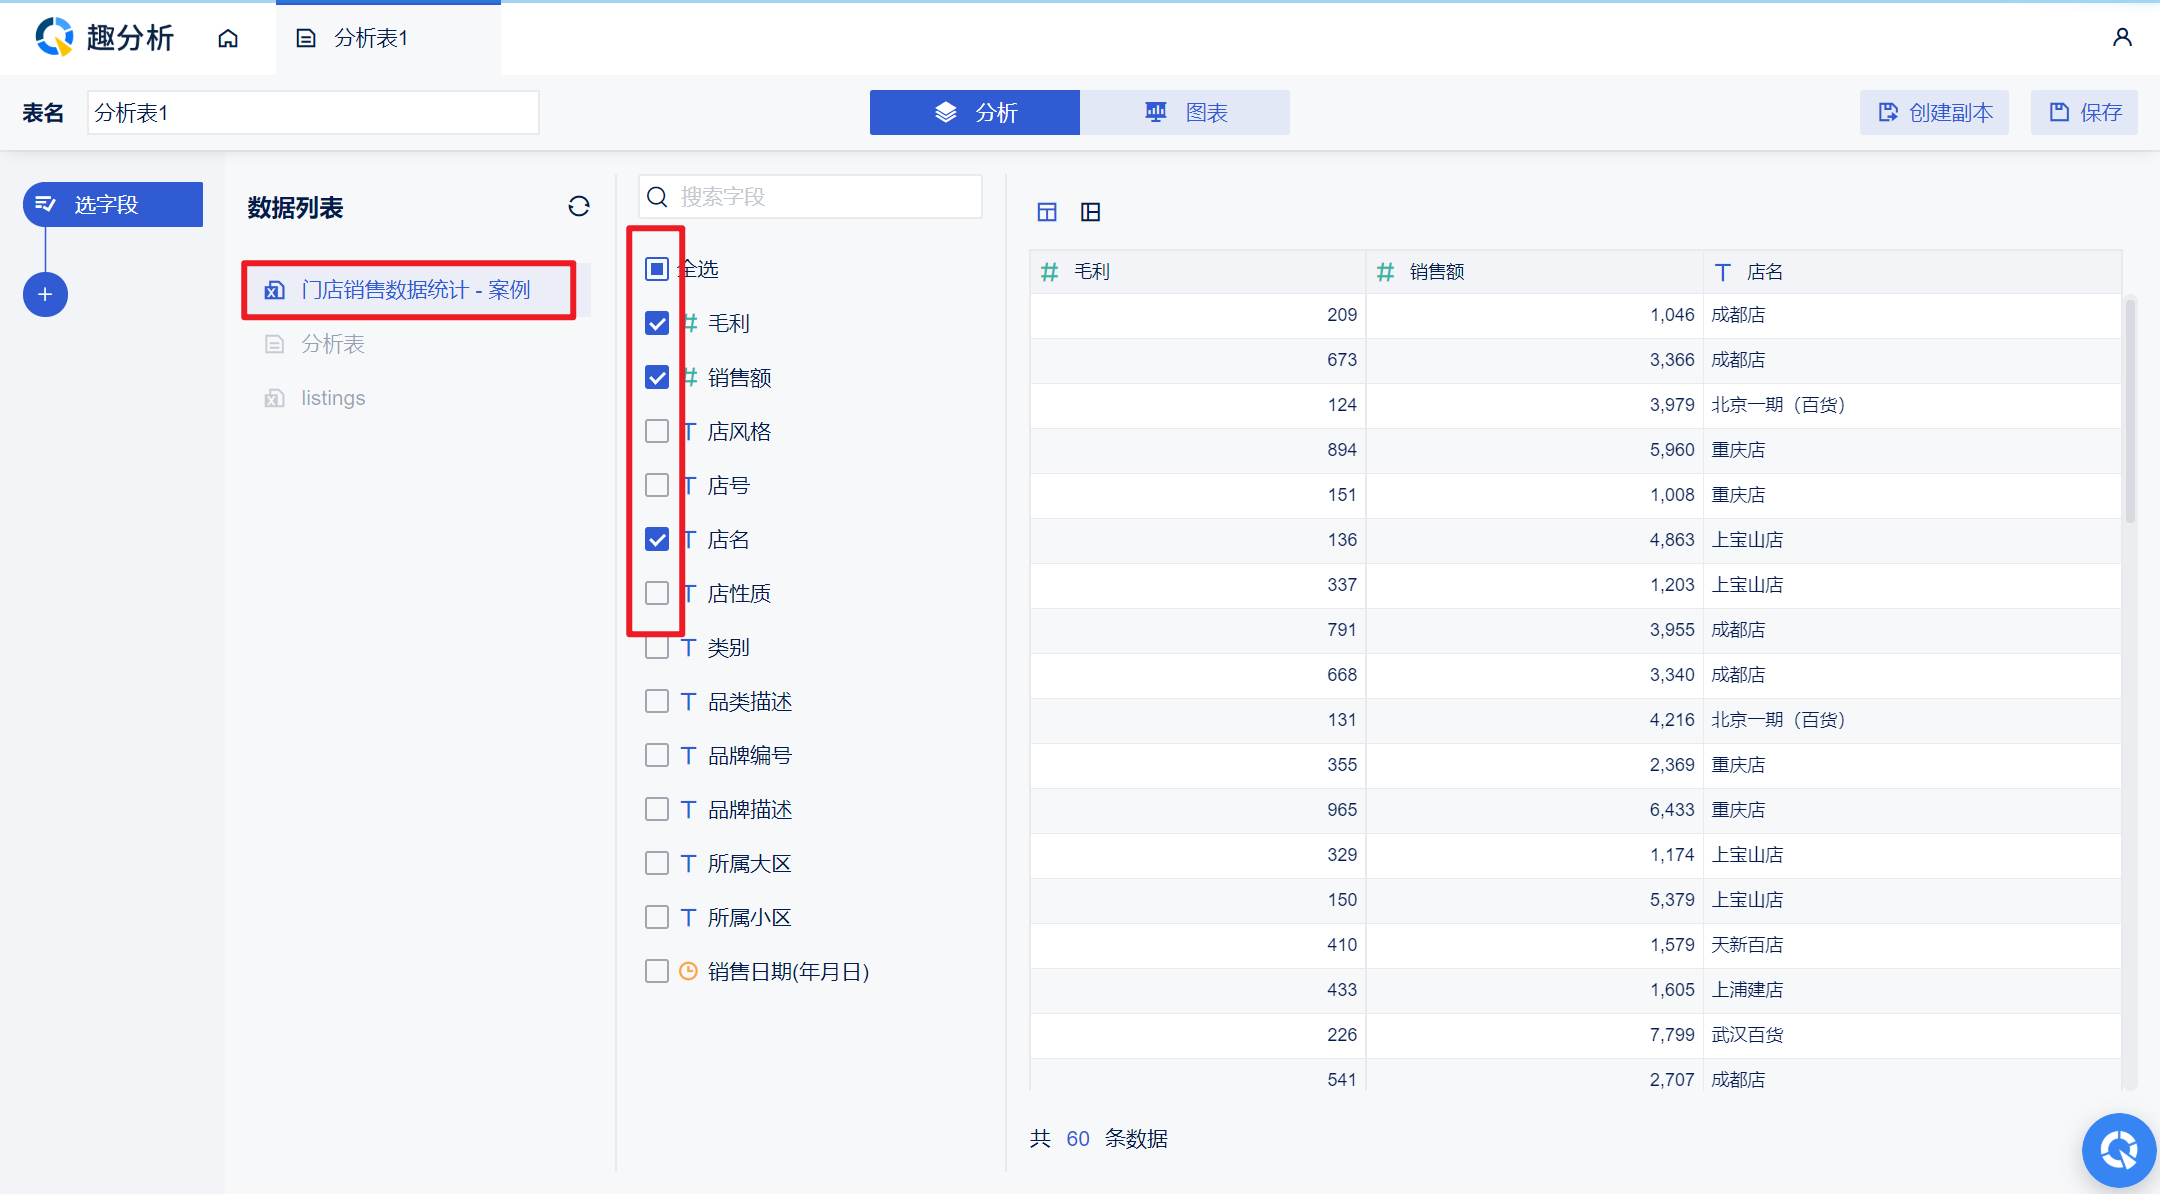Switch to the 图表 tab
The image size is (2160, 1194).
point(1185,112)
